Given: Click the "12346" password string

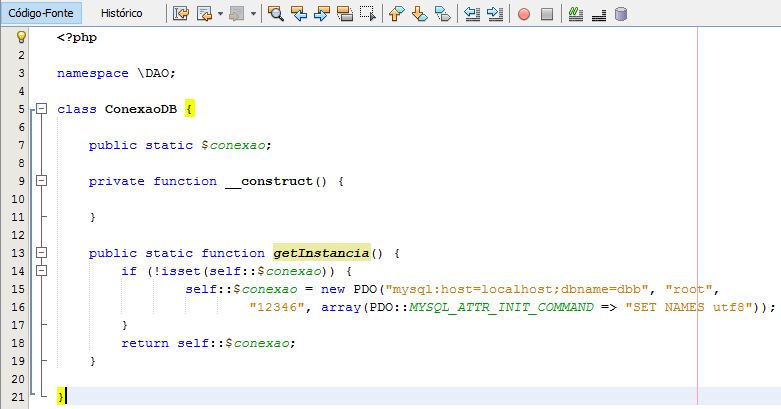Looking at the screenshot, I should tap(277, 307).
